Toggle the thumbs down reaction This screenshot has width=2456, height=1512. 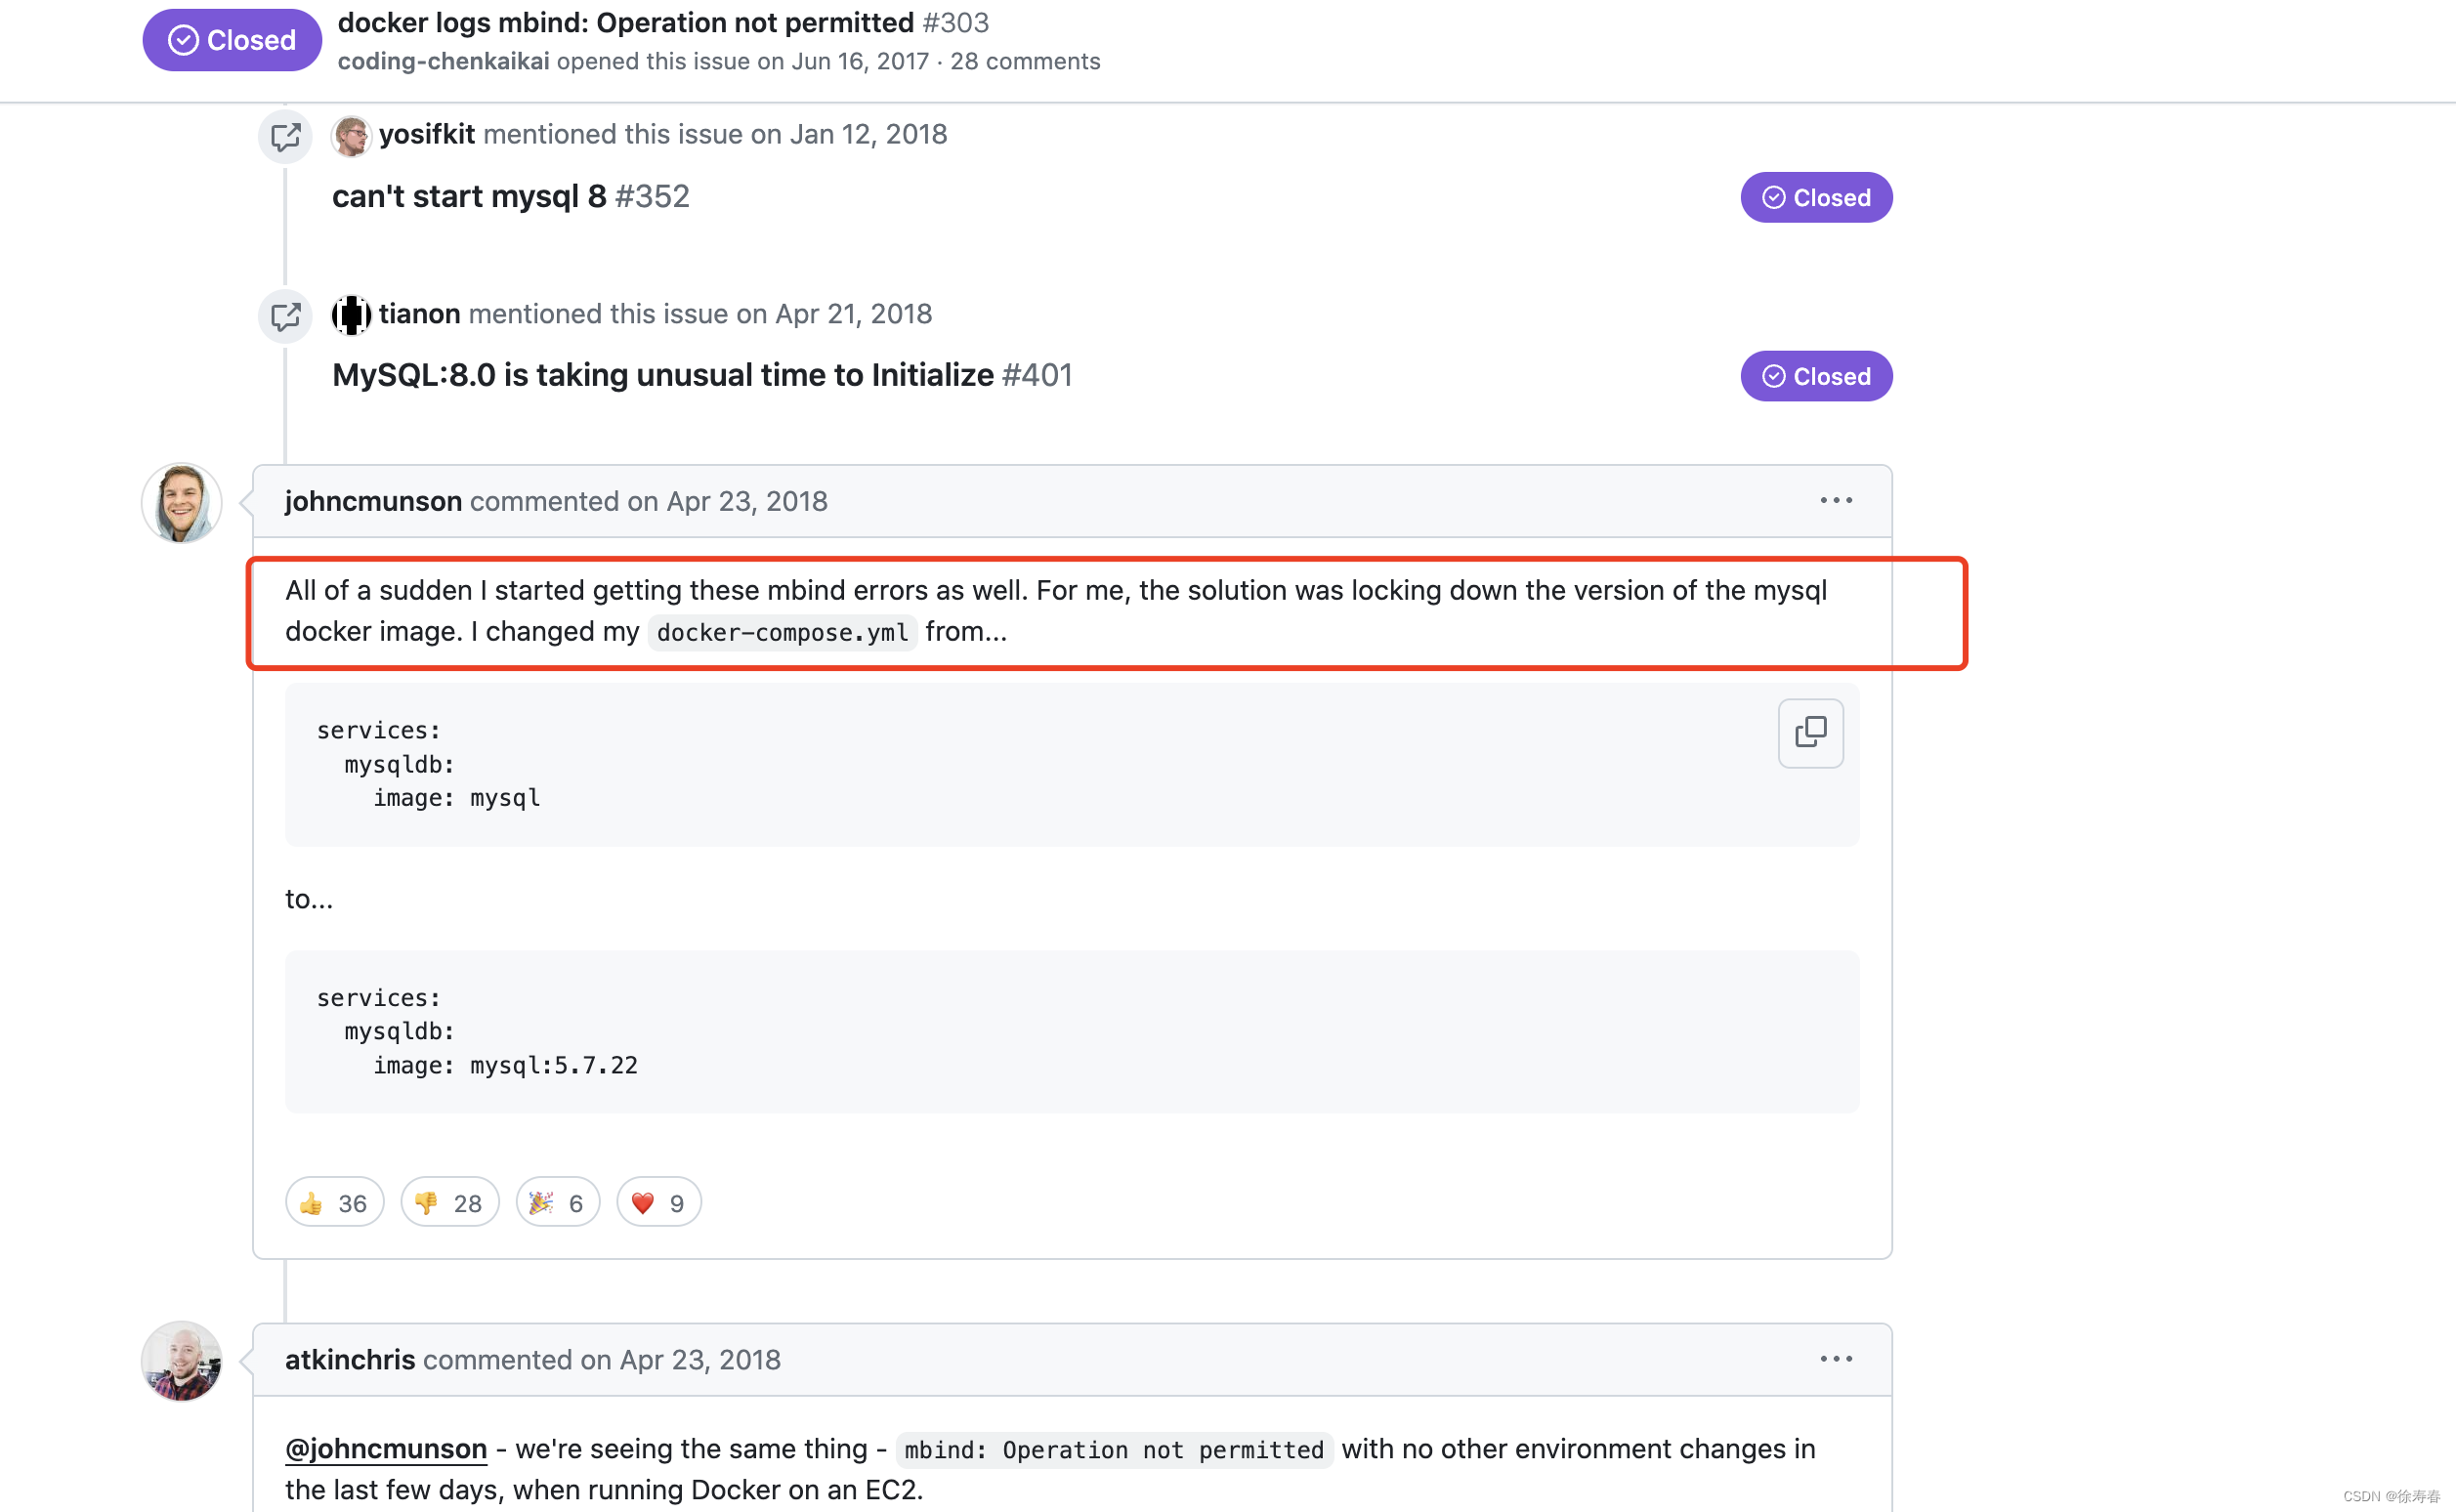[449, 1202]
